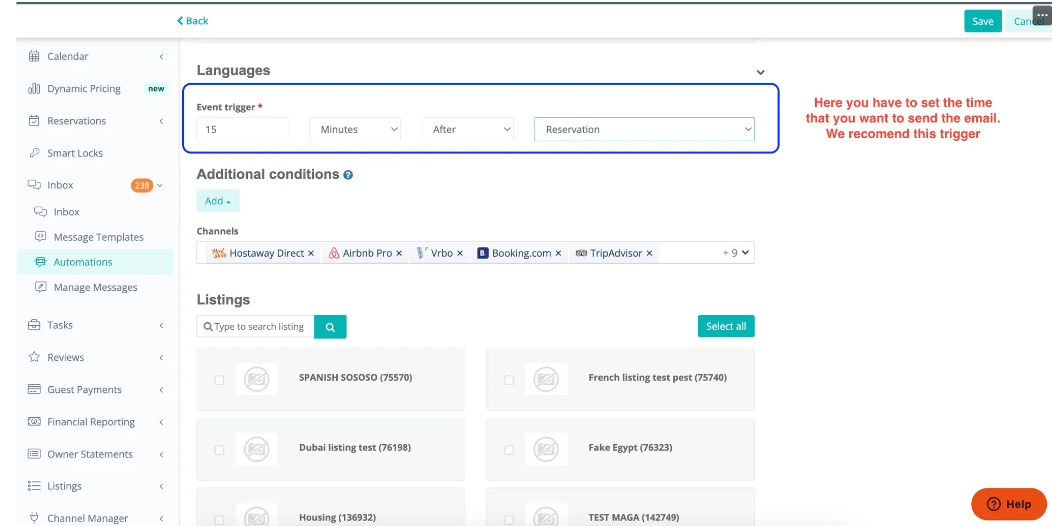The image size is (1052, 526).
Task: Select the French listing test pest checkbox
Action: [509, 380]
